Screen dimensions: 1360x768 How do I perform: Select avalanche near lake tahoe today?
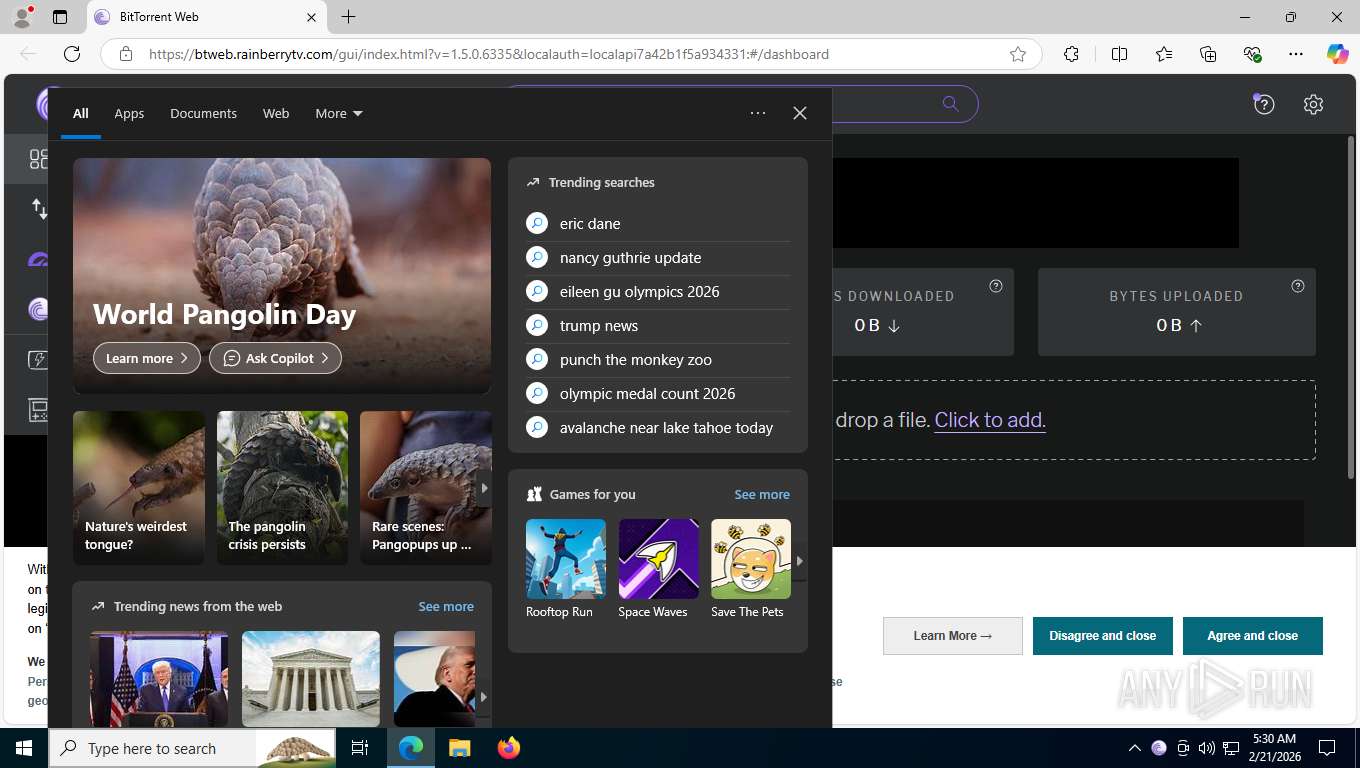tap(658, 428)
